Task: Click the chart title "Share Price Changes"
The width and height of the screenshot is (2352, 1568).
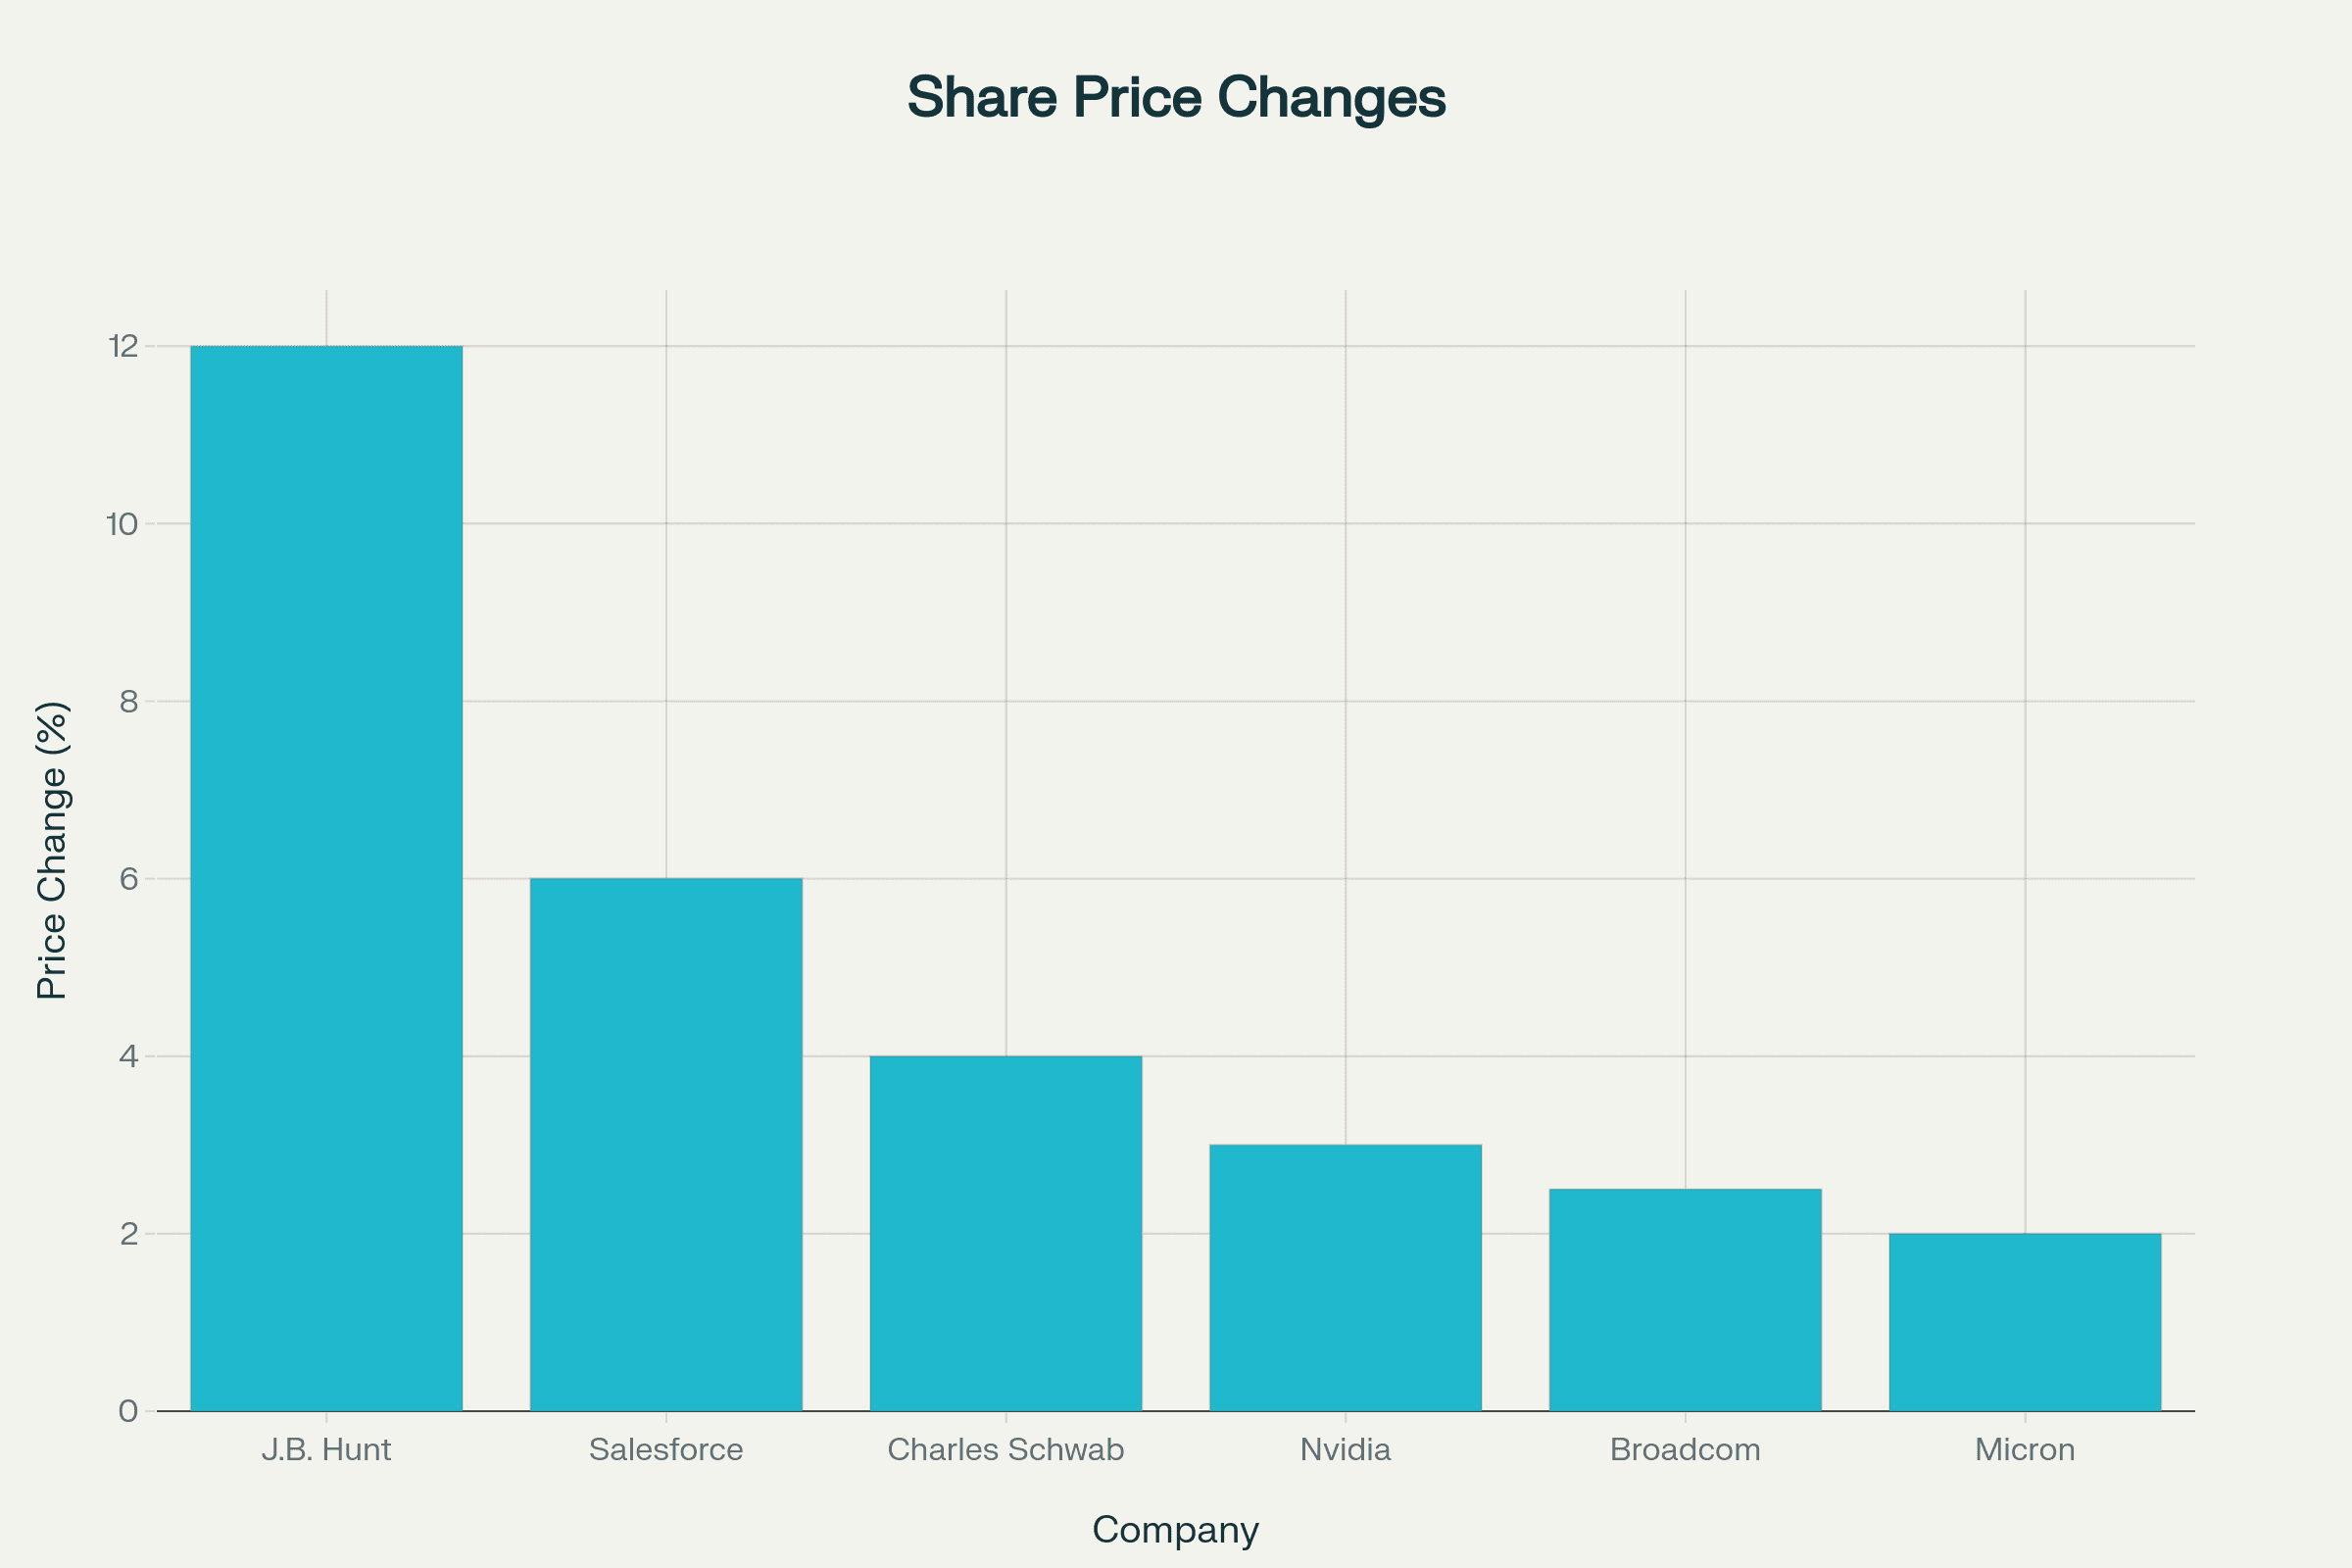Action: click(1176, 97)
